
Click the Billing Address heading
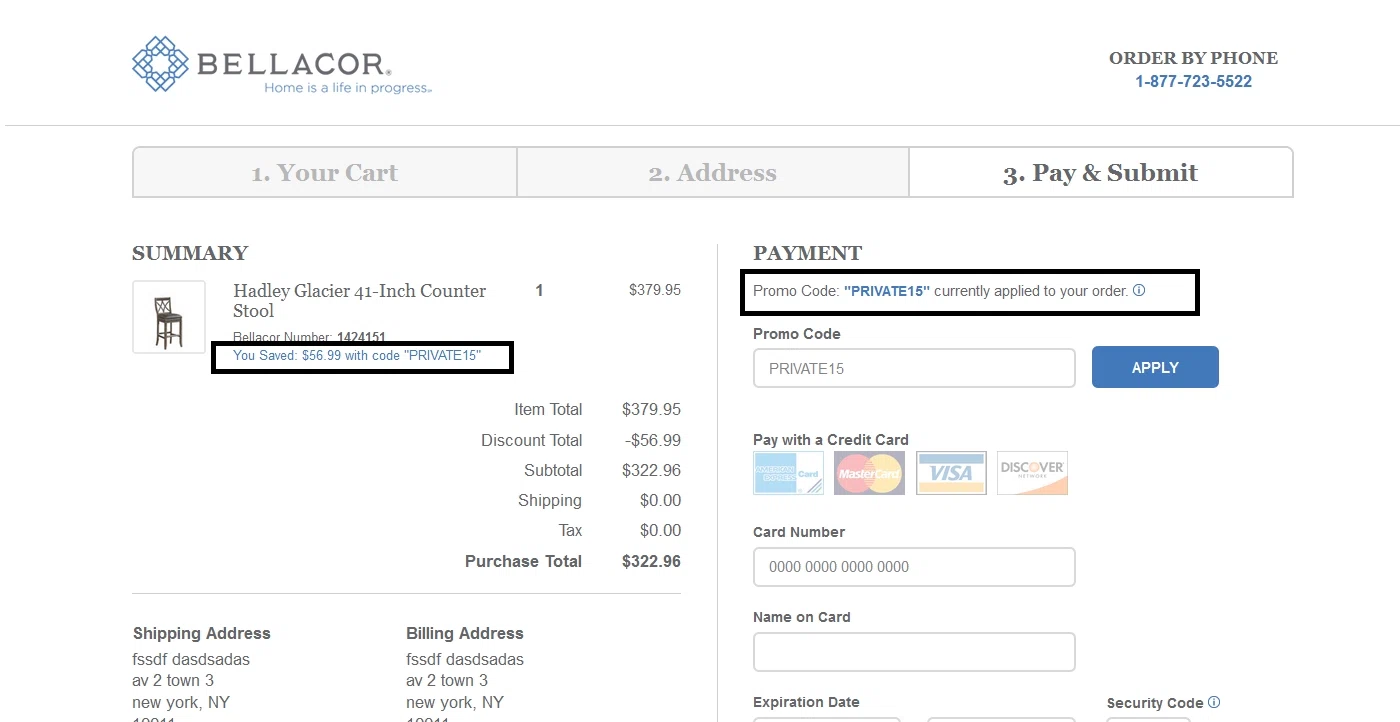465,633
